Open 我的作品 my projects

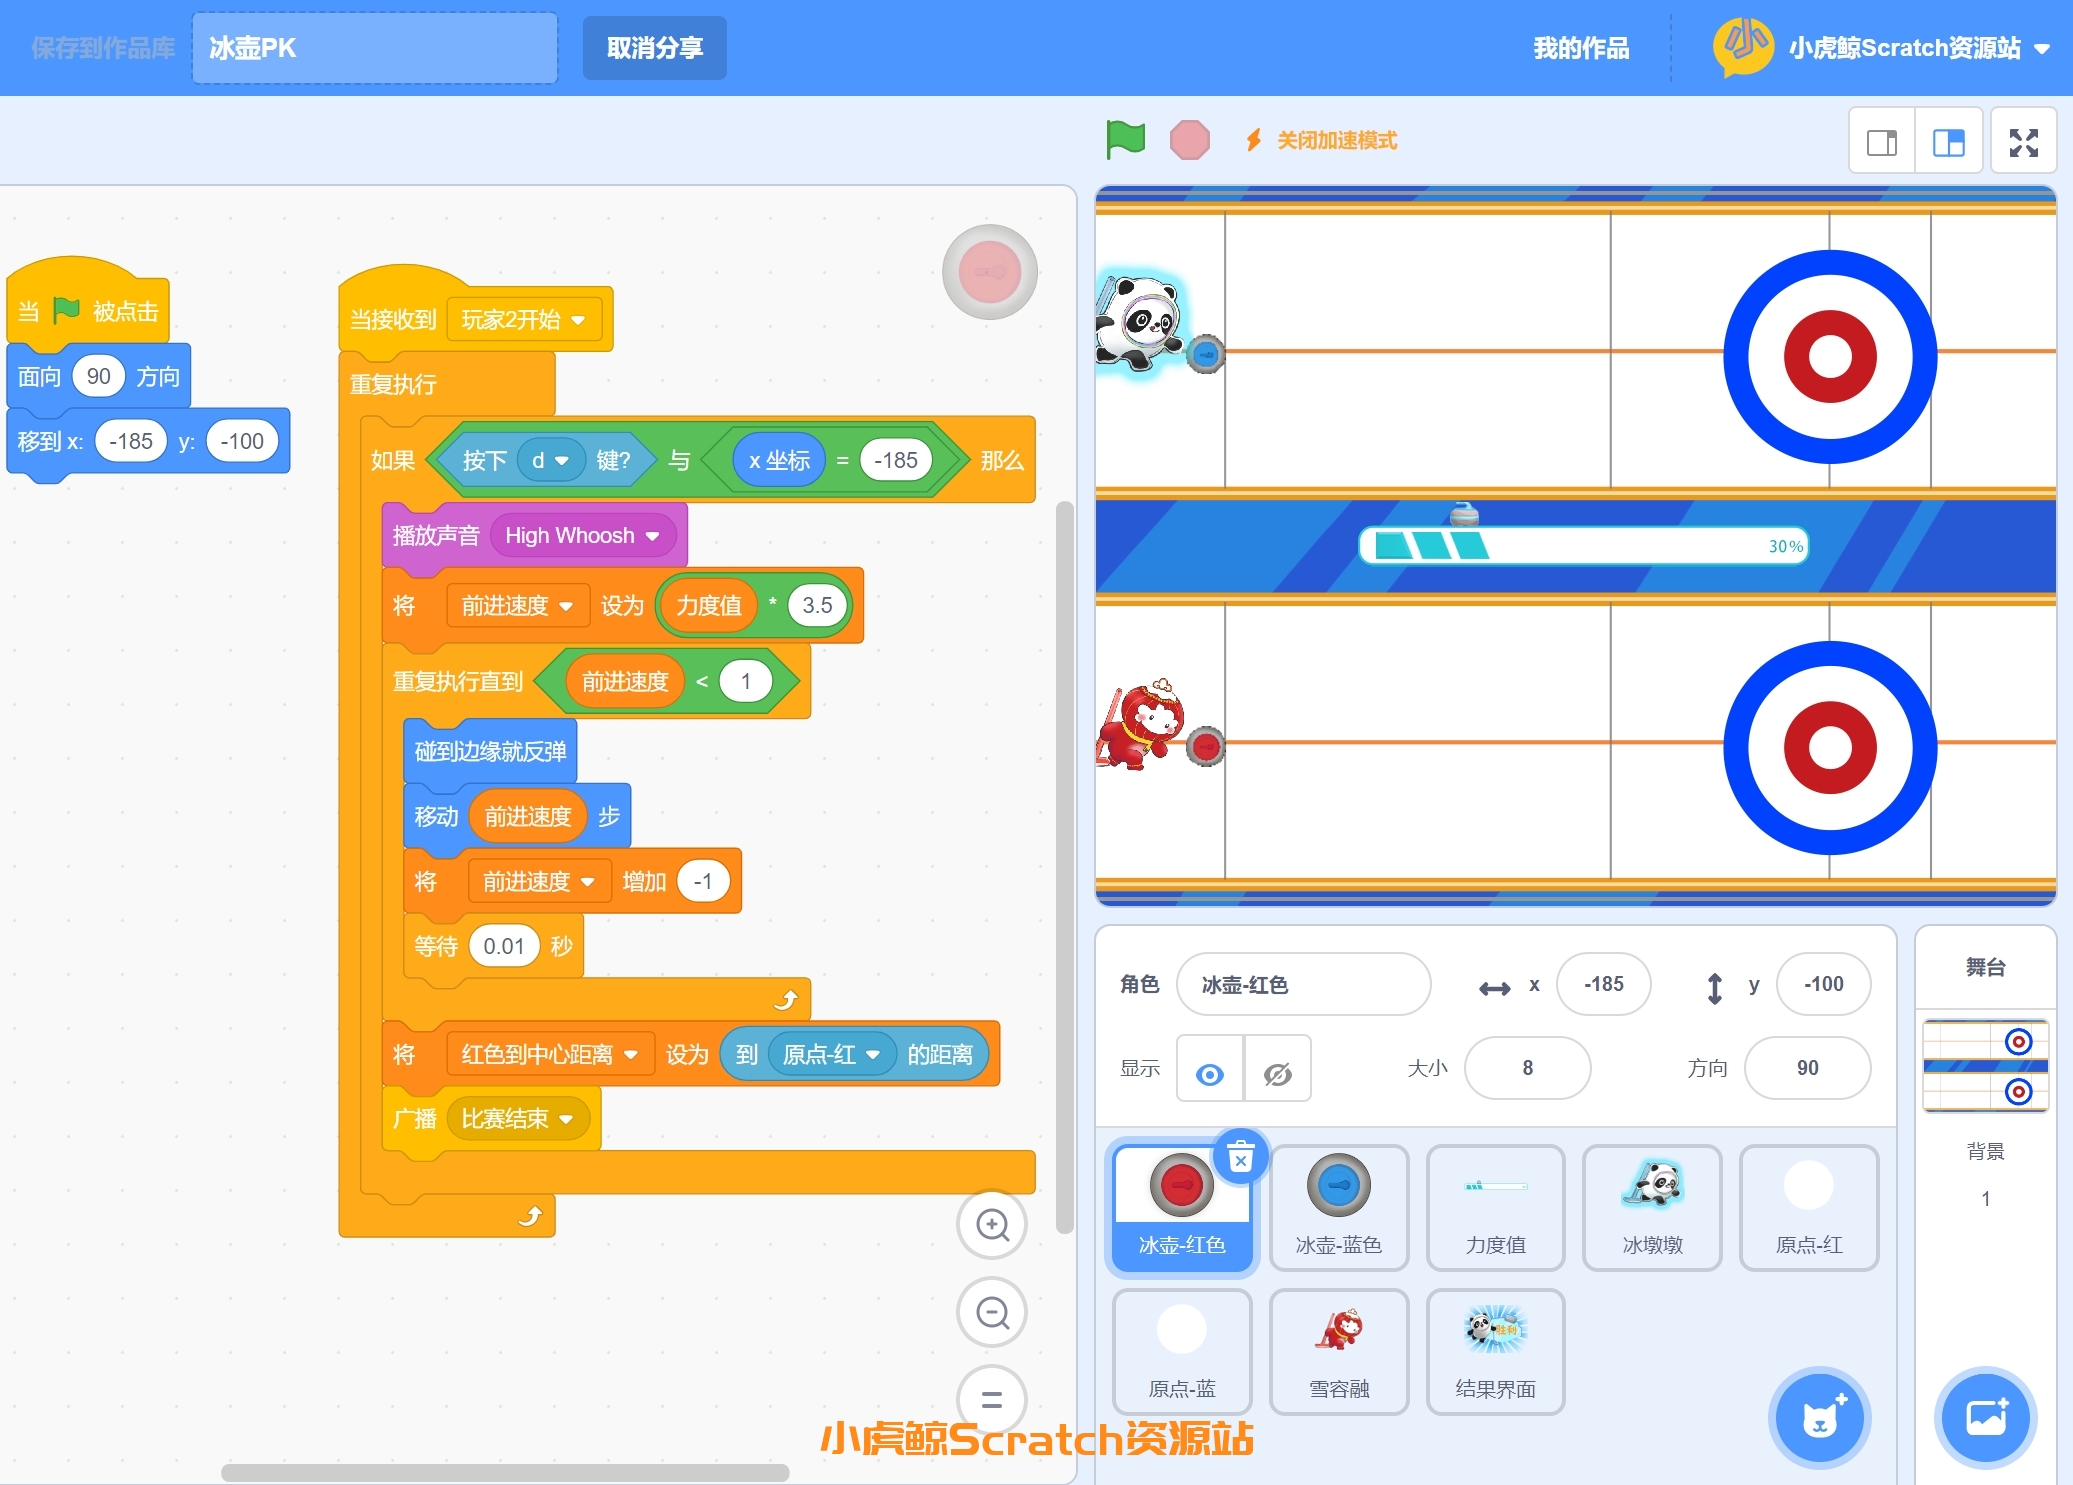click(x=1581, y=48)
